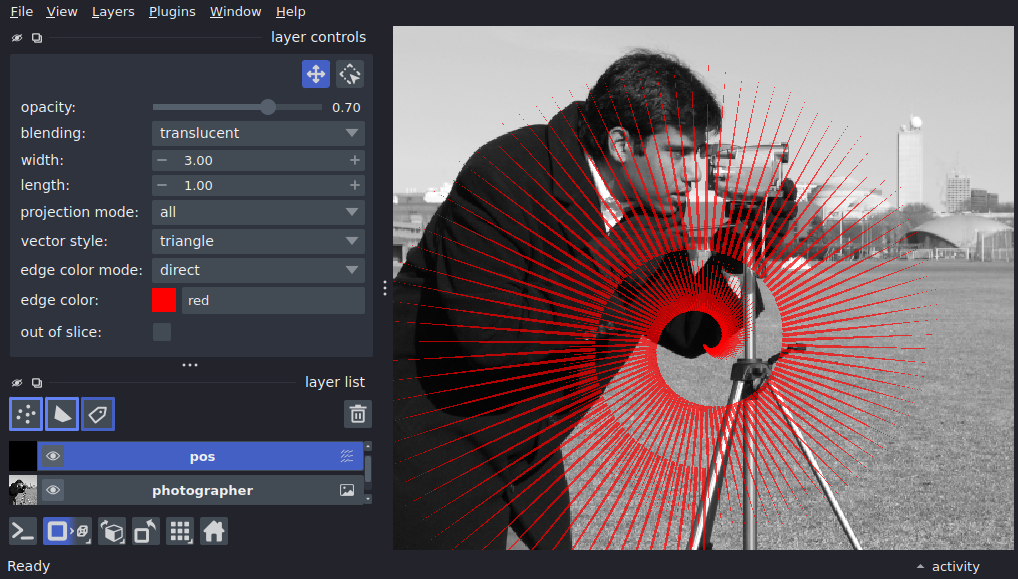Open the red edge color swatch
The width and height of the screenshot is (1018, 579).
tap(164, 301)
